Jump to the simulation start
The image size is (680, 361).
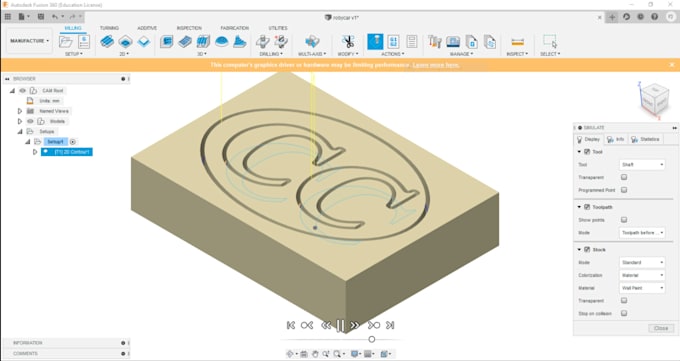pyautogui.click(x=291, y=325)
